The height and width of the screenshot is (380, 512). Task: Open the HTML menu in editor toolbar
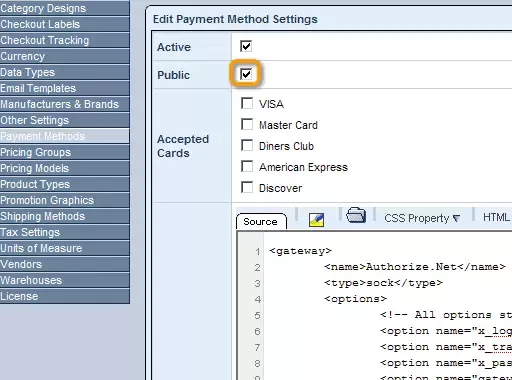[x=496, y=217]
